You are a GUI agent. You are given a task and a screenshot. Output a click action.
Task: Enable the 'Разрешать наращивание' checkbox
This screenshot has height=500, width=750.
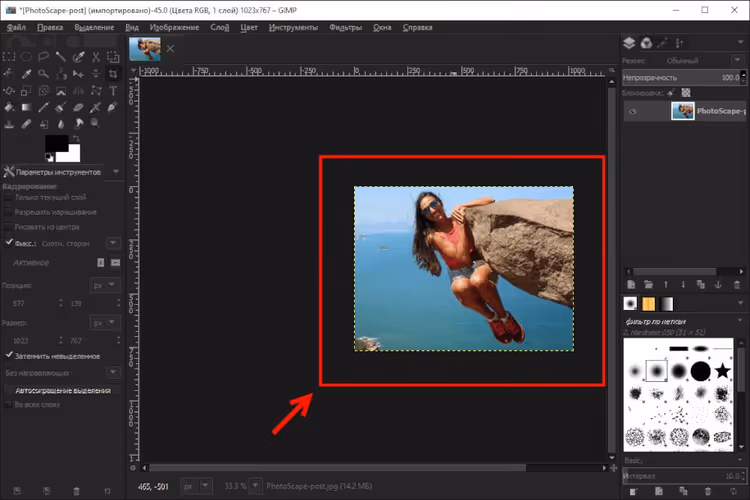tap(8, 212)
